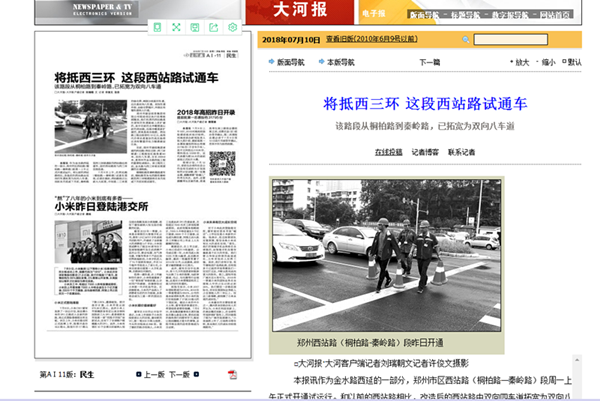This screenshot has width=600, height=401.
Task: Download the page PDF via red icon
Action: coord(231,375)
